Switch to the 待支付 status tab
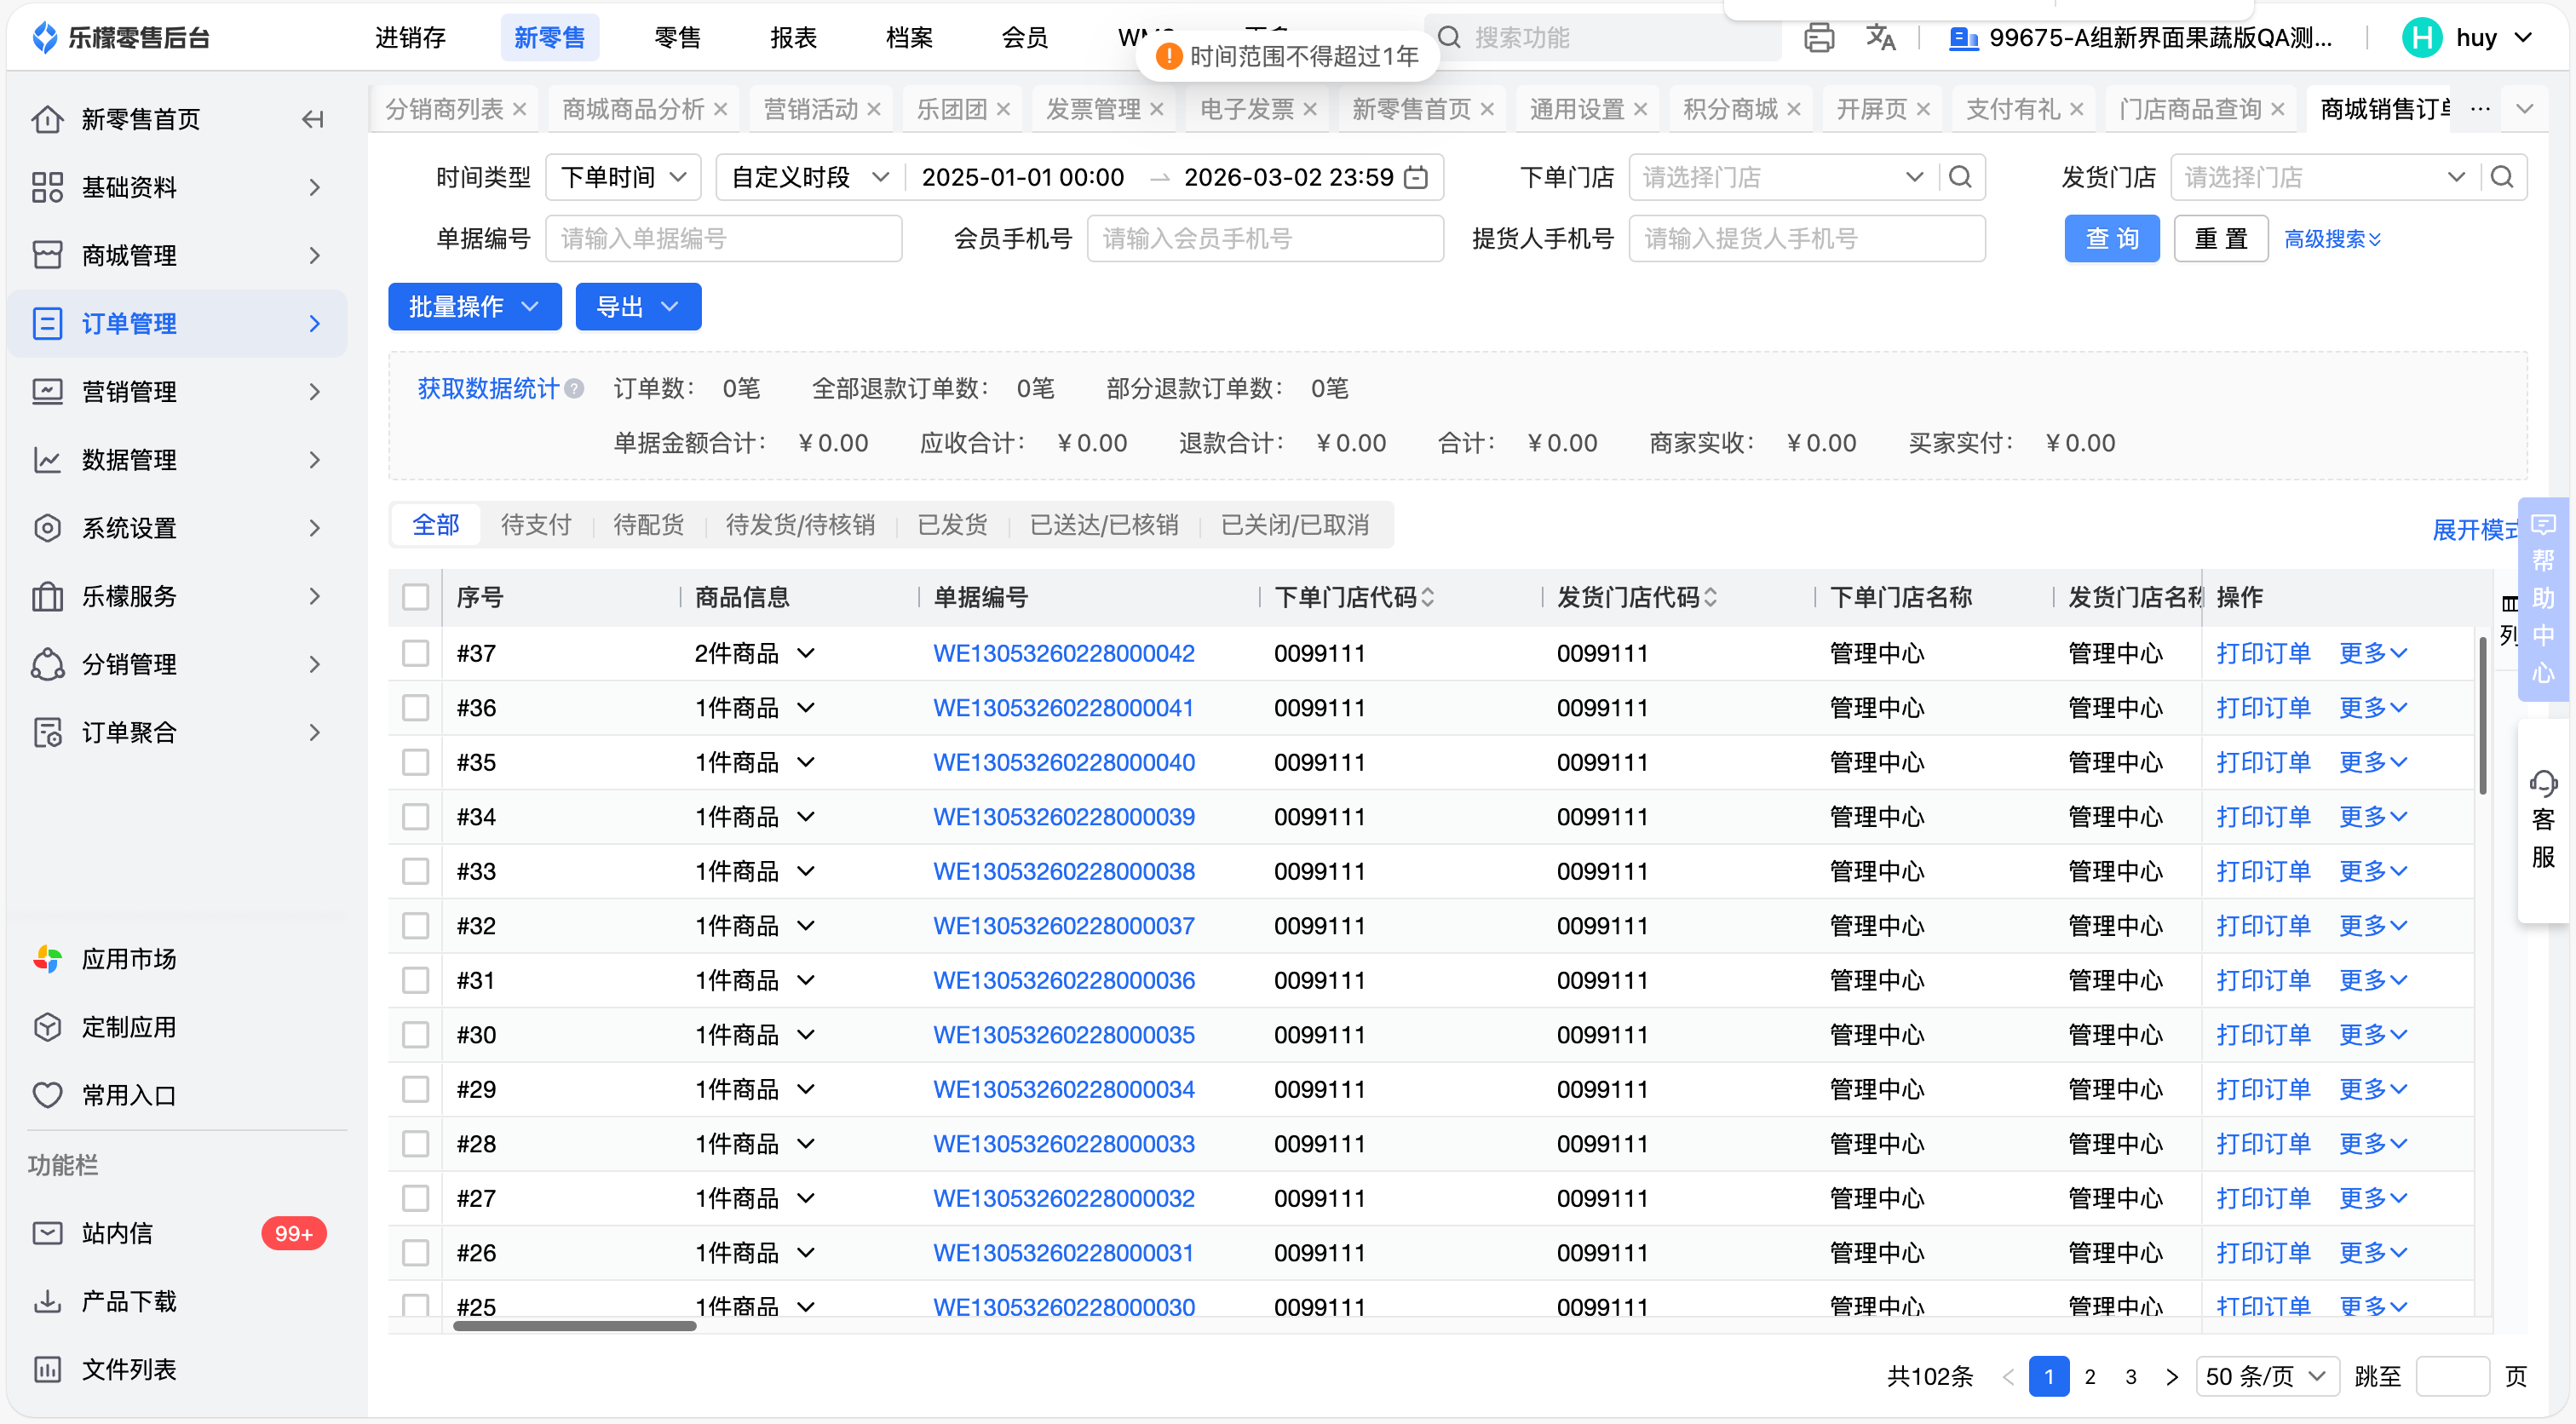The image size is (2576, 1424). 536,525
